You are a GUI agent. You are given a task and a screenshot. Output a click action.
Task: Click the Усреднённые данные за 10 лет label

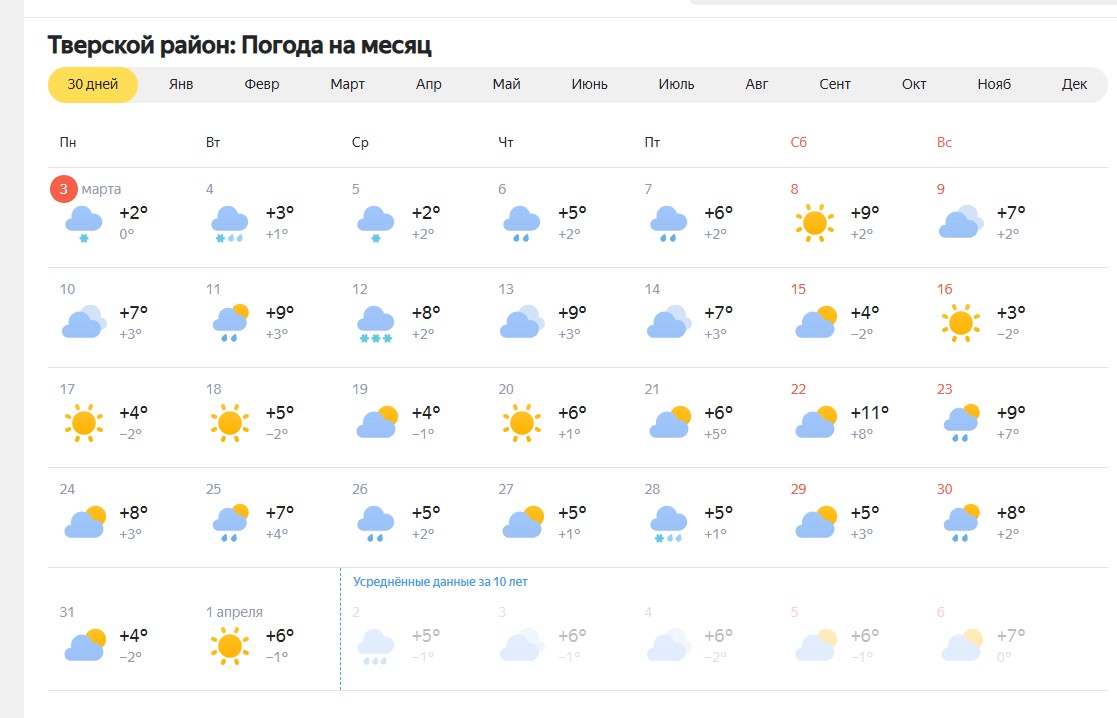coord(440,581)
